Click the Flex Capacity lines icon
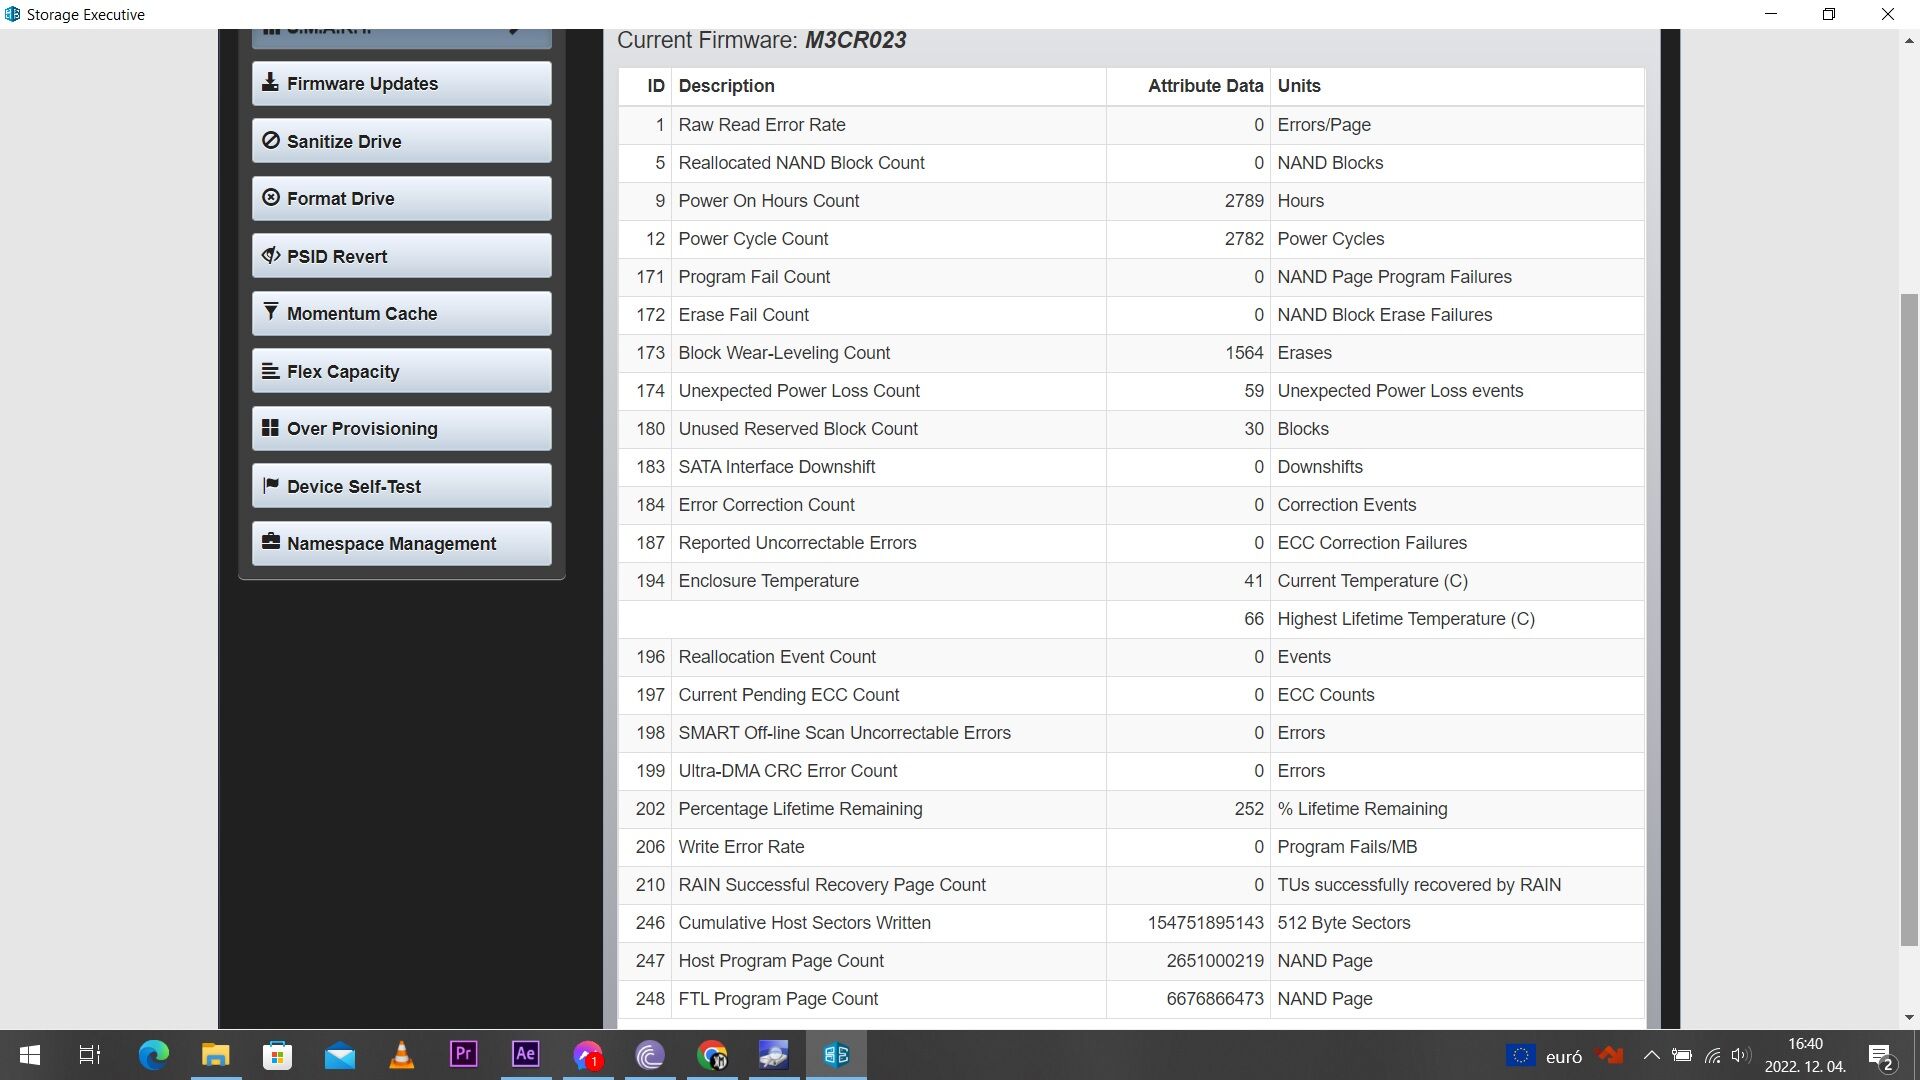 tap(270, 370)
